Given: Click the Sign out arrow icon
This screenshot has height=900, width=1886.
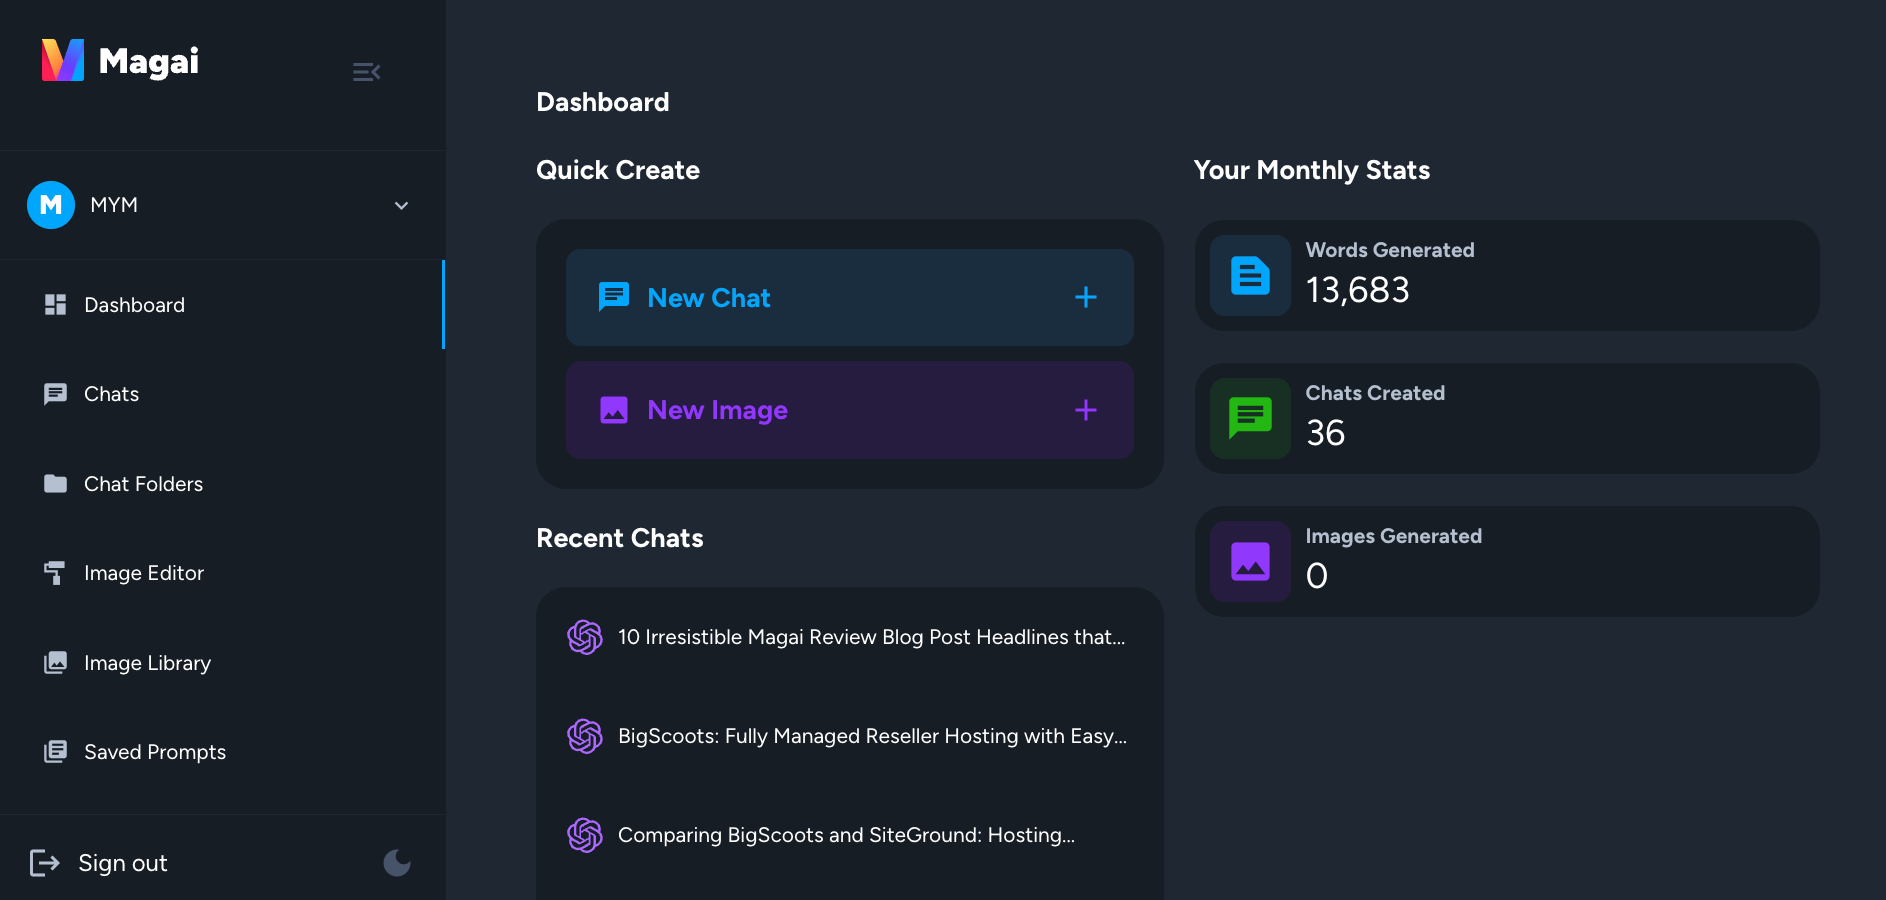Looking at the screenshot, I should point(45,863).
